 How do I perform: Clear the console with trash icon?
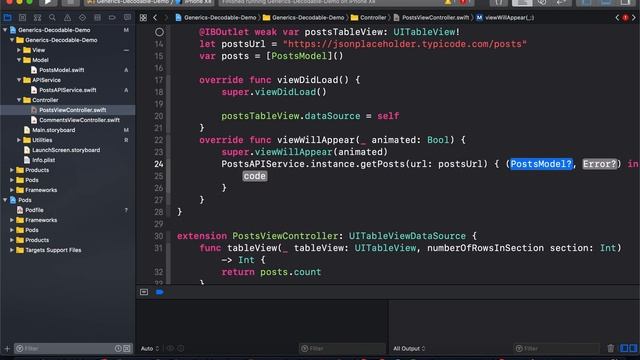point(611,348)
